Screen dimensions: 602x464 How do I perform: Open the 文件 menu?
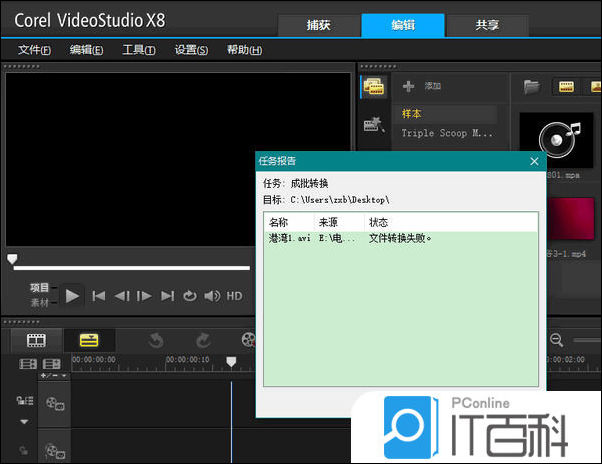pos(34,50)
